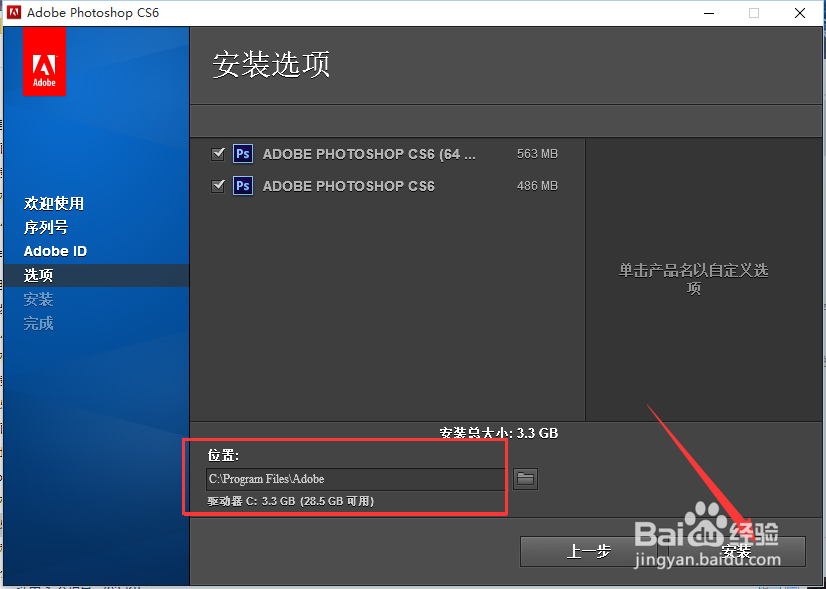This screenshot has height=589, width=826.
Task: Select the 486 MB ADOBE PHOTOSHOP CS6 product name
Action: coord(349,186)
